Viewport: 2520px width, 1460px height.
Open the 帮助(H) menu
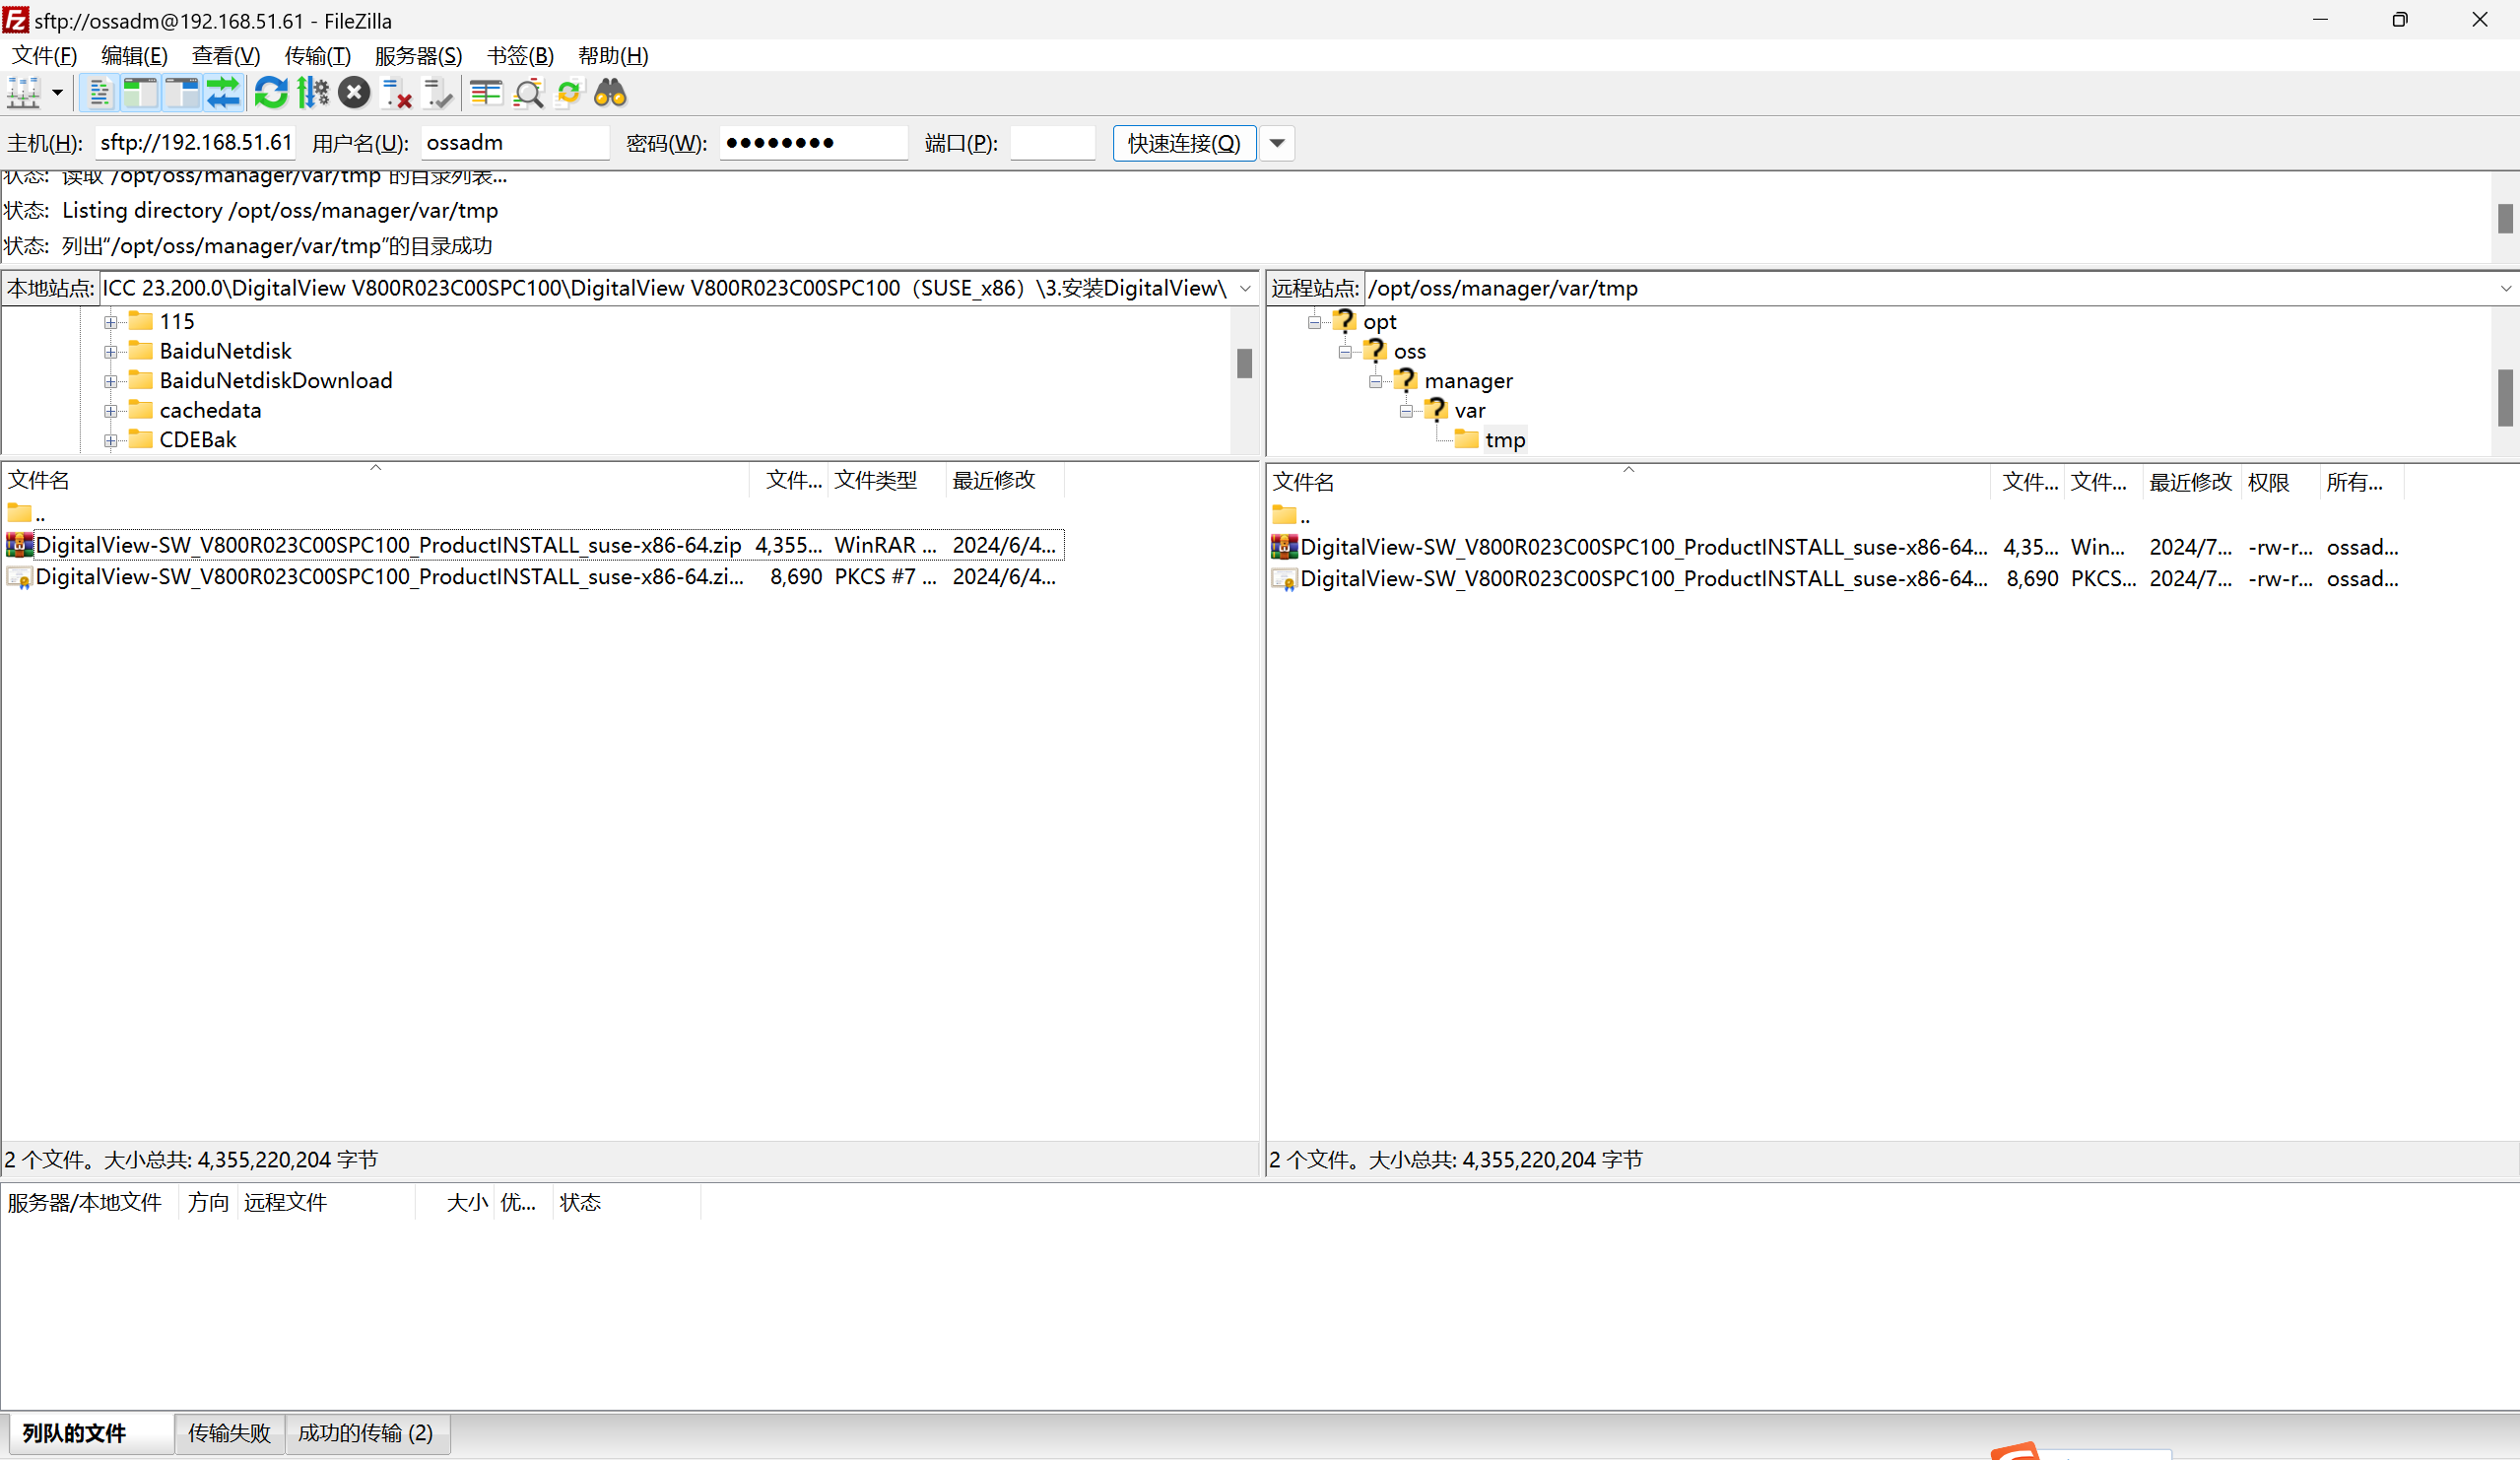pos(613,56)
